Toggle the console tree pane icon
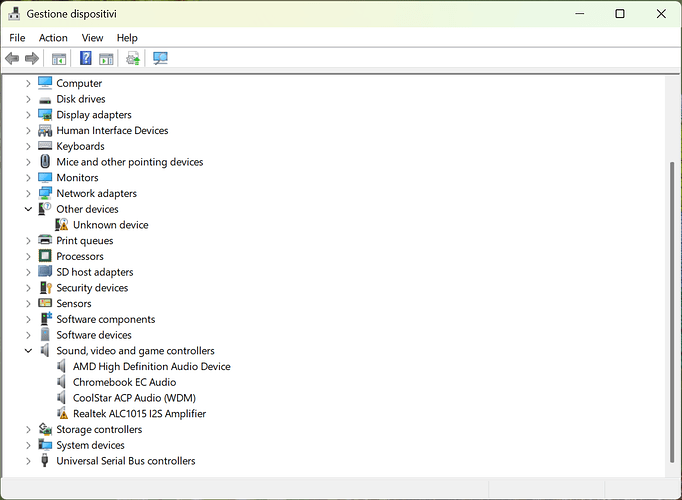682x500 pixels. click(59, 58)
